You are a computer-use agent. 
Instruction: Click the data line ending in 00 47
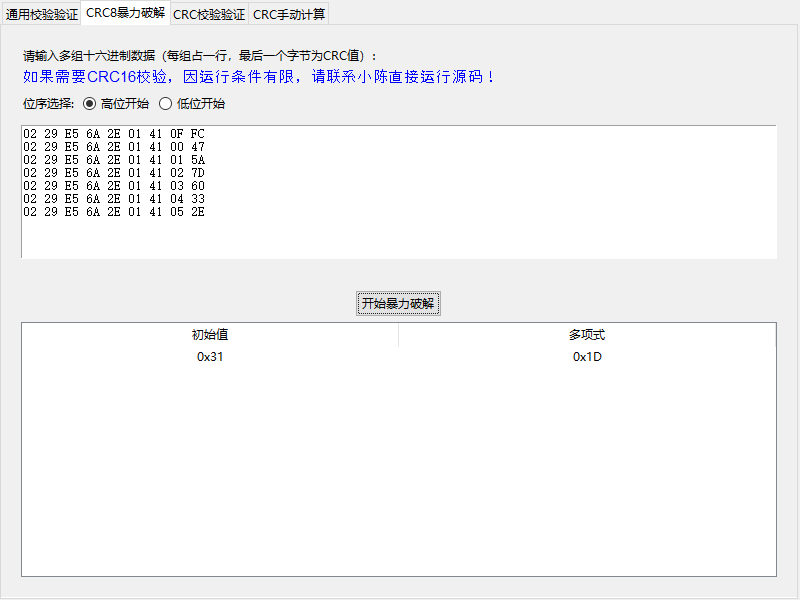pyautogui.click(x=114, y=147)
